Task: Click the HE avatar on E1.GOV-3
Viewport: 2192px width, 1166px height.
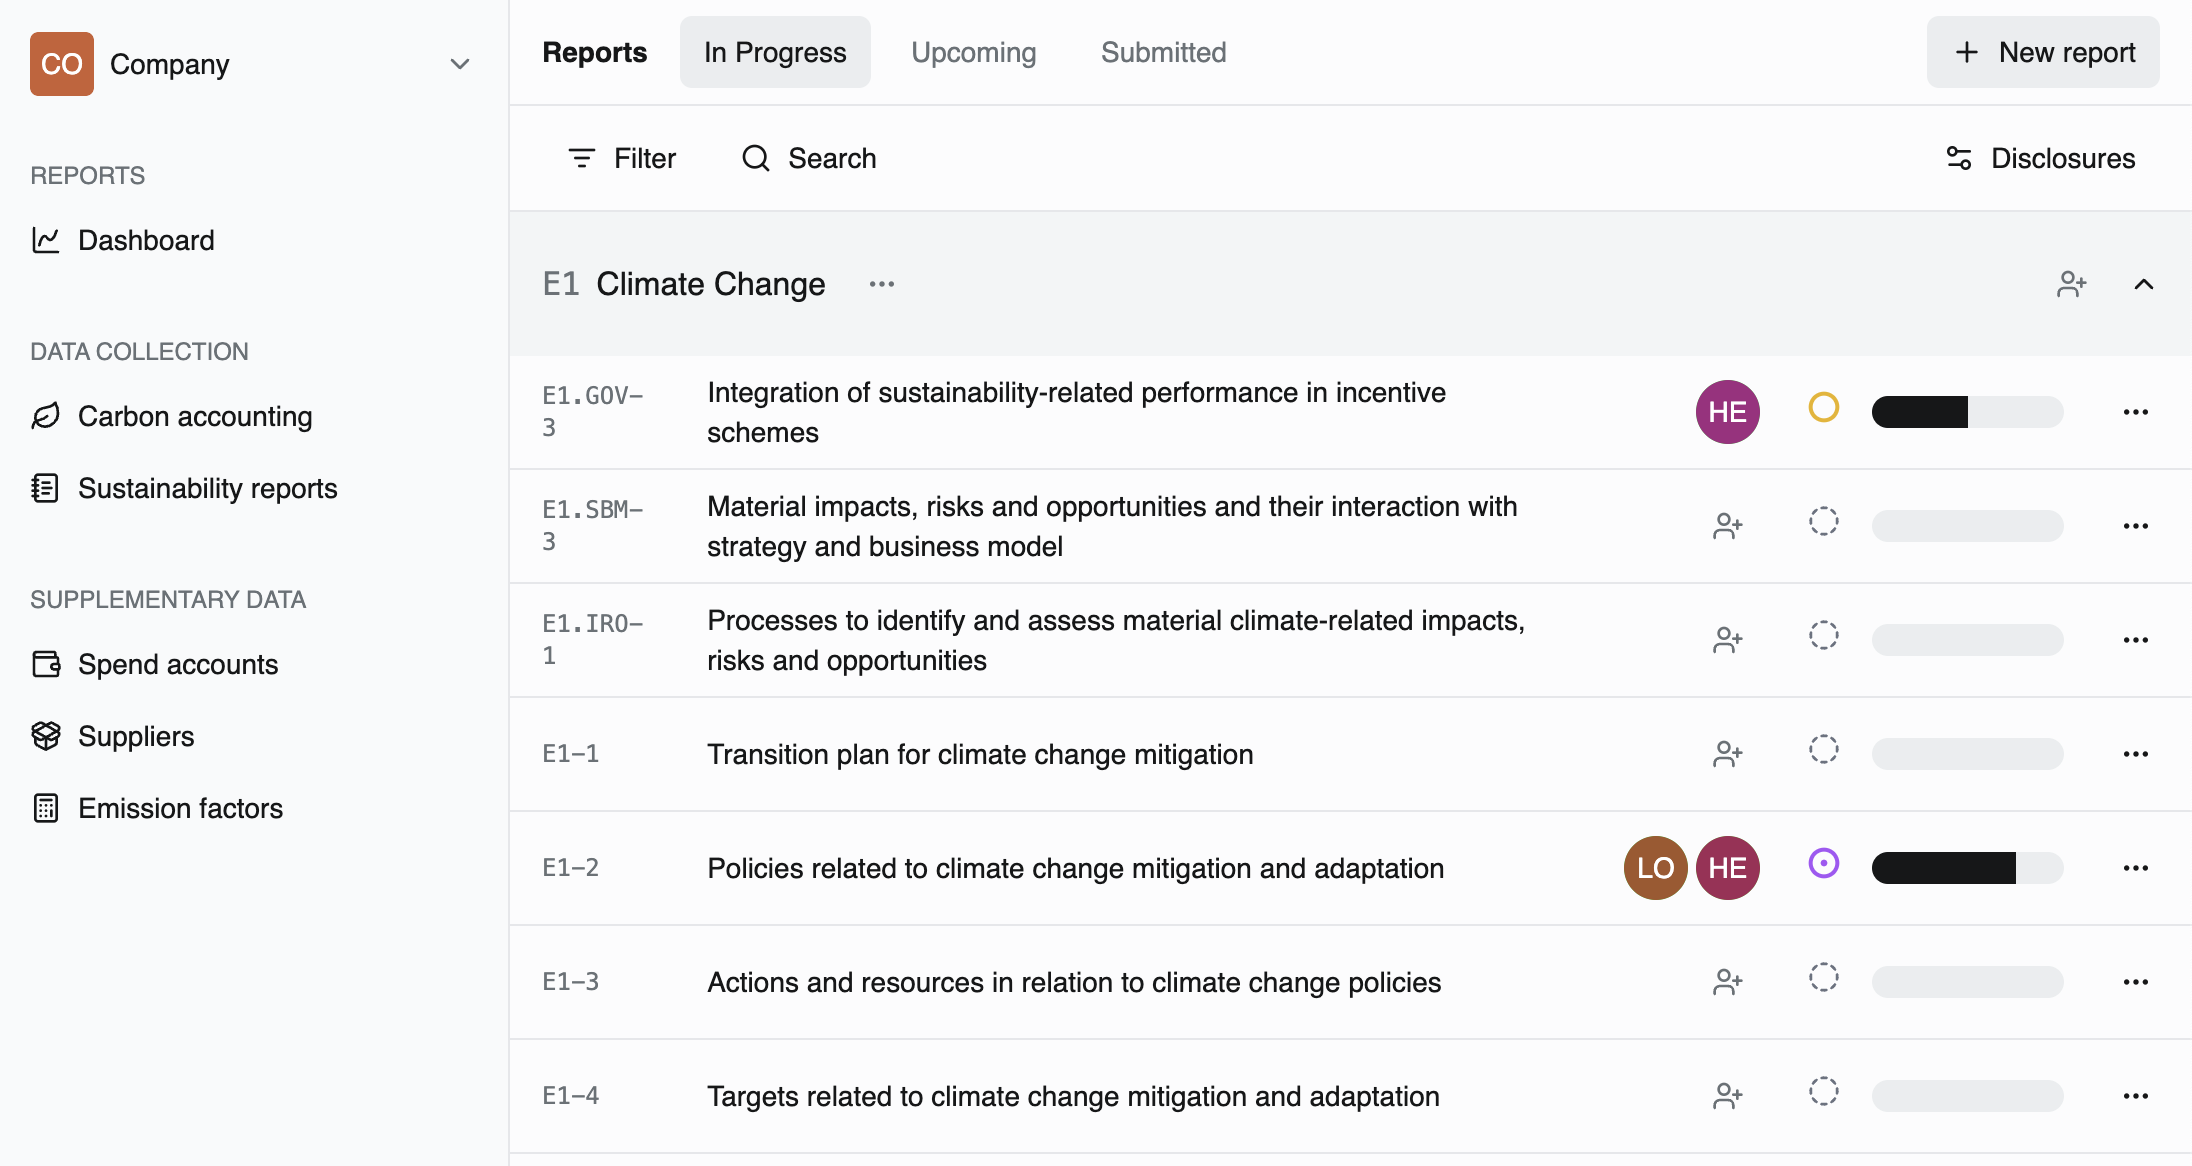Action: coord(1727,412)
